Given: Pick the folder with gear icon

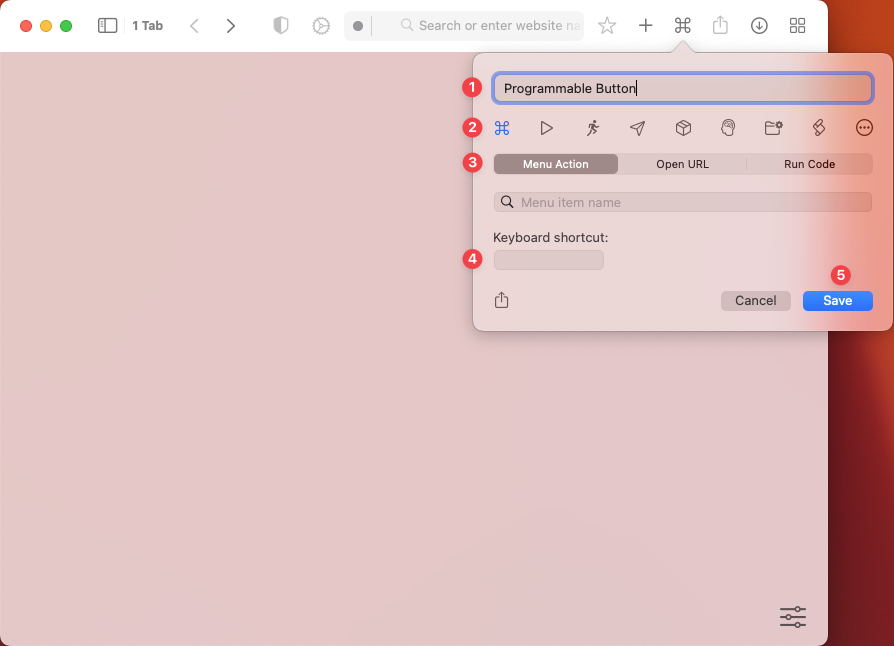Looking at the screenshot, I should [x=773, y=128].
